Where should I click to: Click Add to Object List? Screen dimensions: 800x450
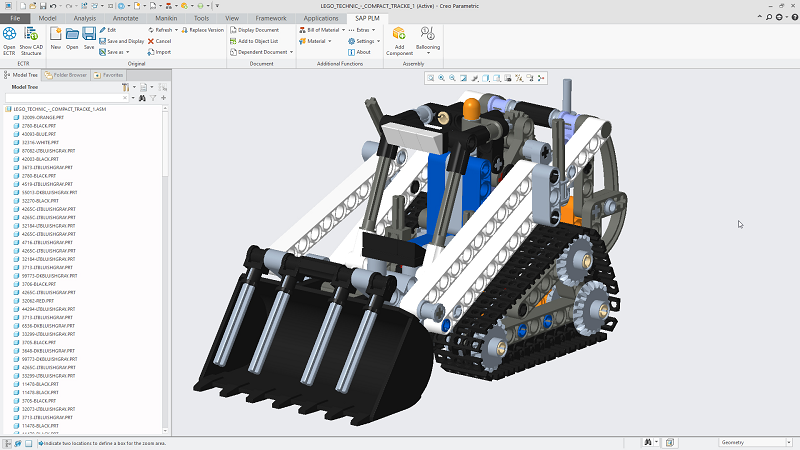(x=254, y=41)
